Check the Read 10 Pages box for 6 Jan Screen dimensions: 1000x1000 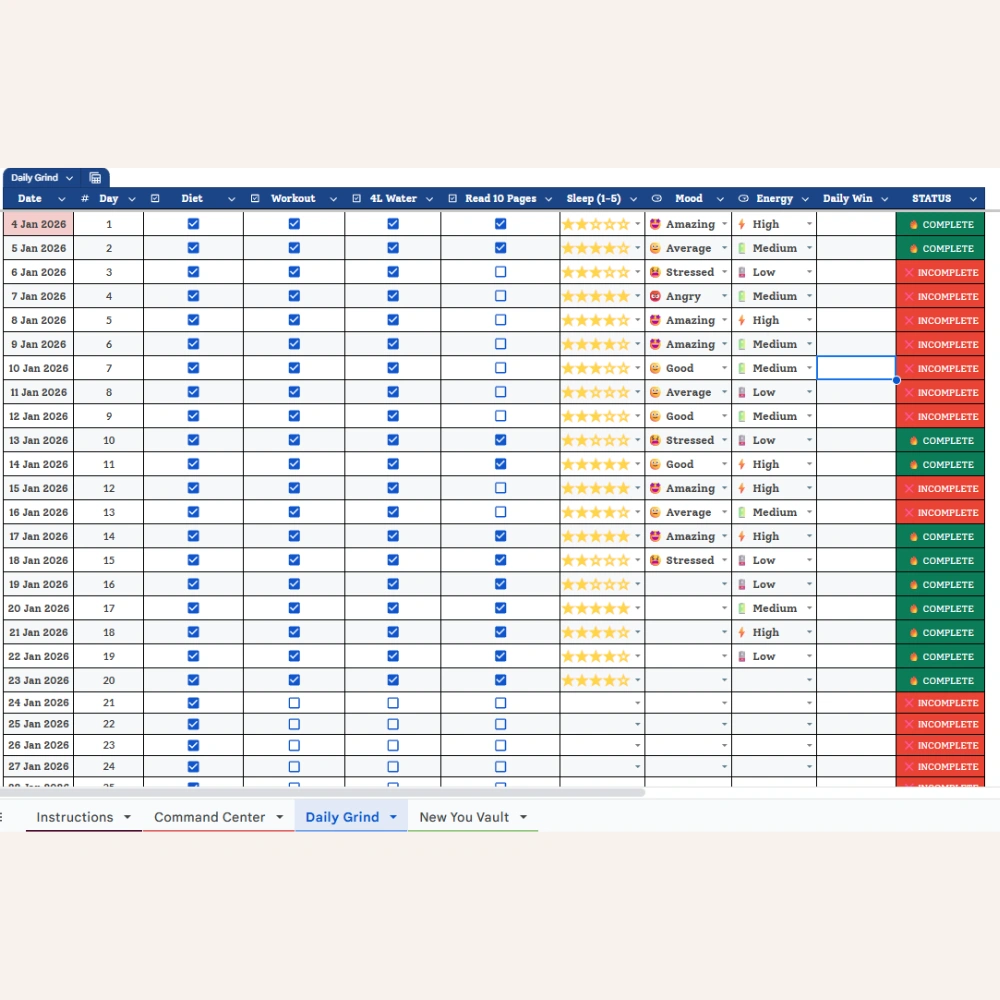501,272
